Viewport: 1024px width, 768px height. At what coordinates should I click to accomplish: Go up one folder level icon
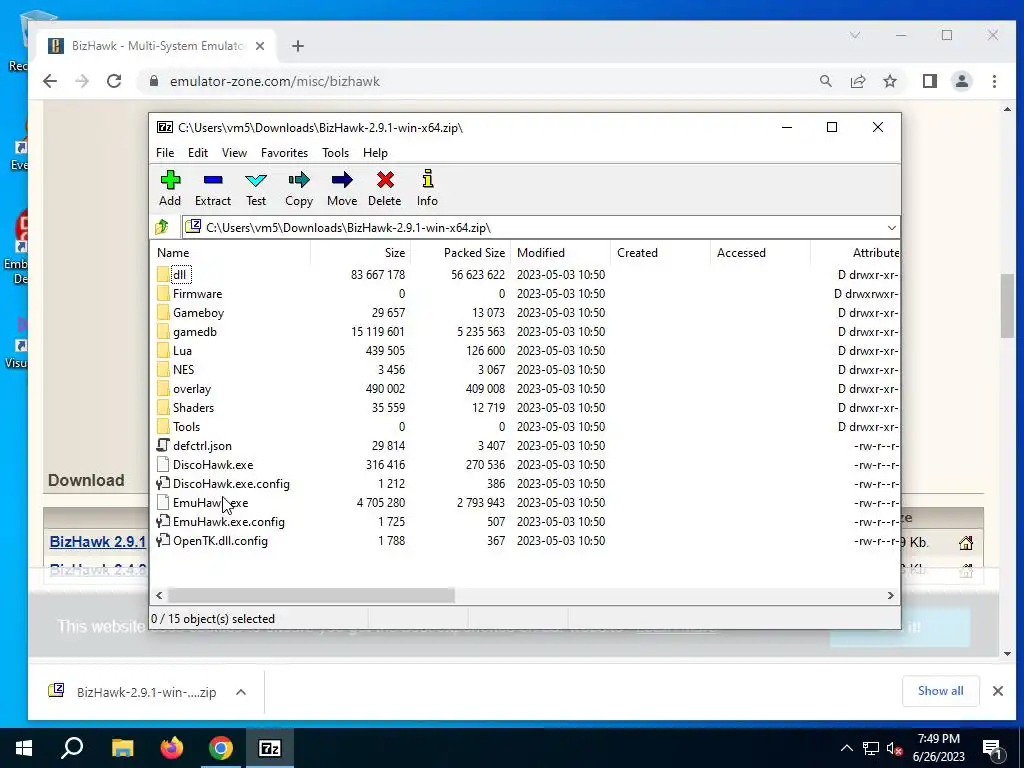pyautogui.click(x=162, y=227)
